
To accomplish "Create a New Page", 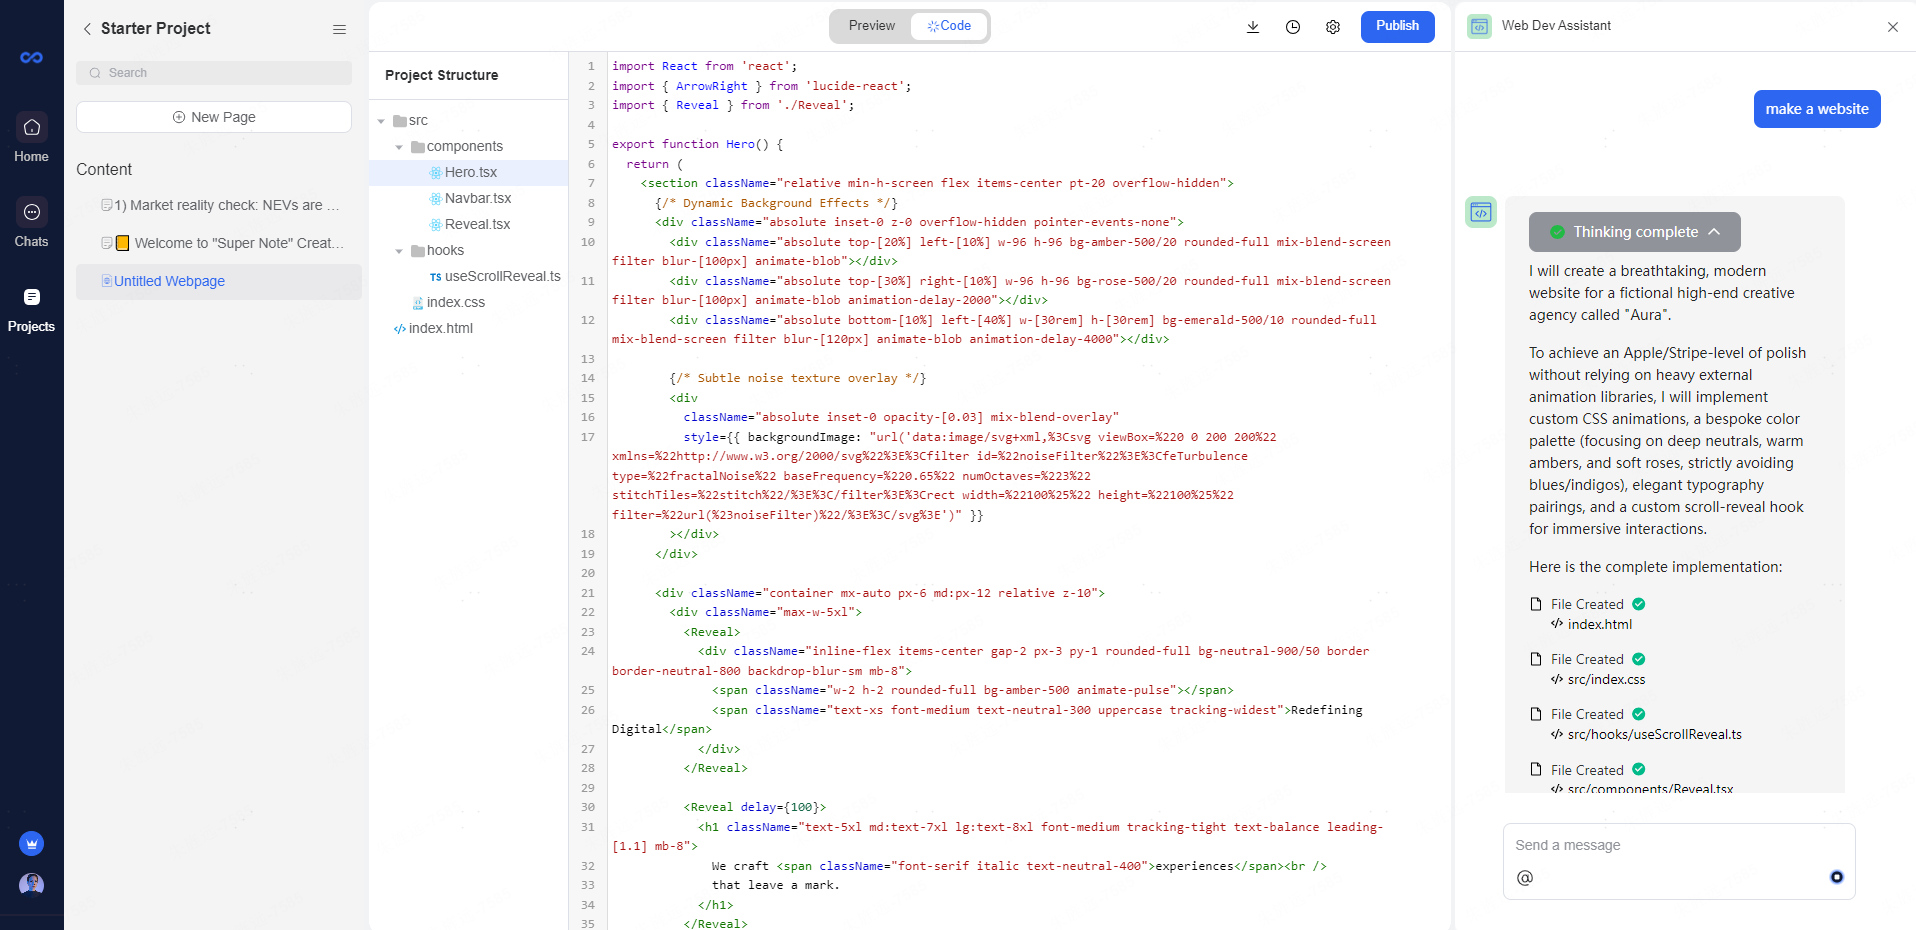I will click(214, 117).
